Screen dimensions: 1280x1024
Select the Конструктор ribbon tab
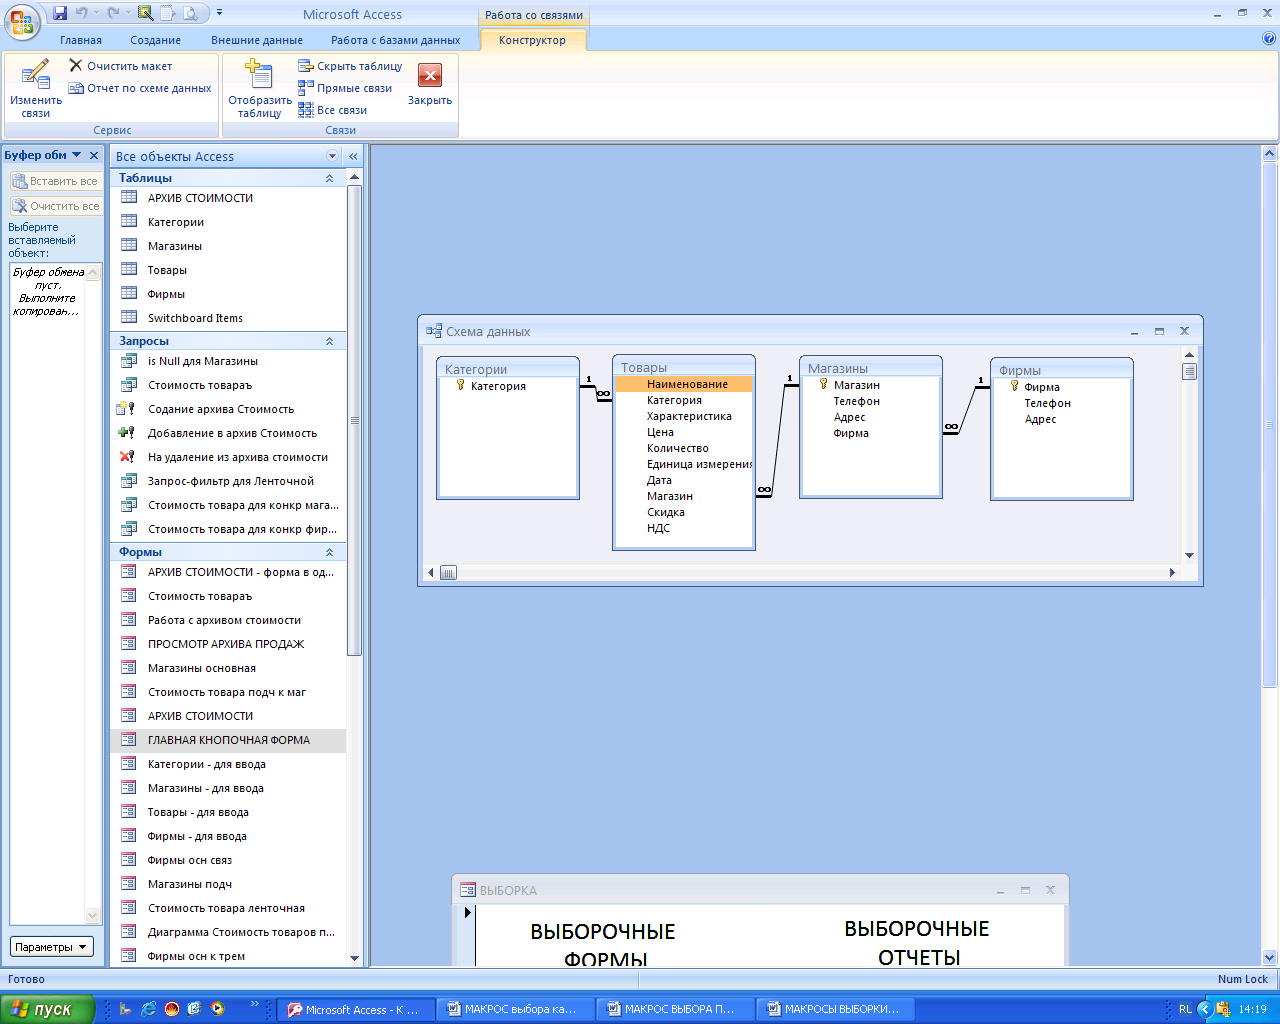pyautogui.click(x=532, y=40)
